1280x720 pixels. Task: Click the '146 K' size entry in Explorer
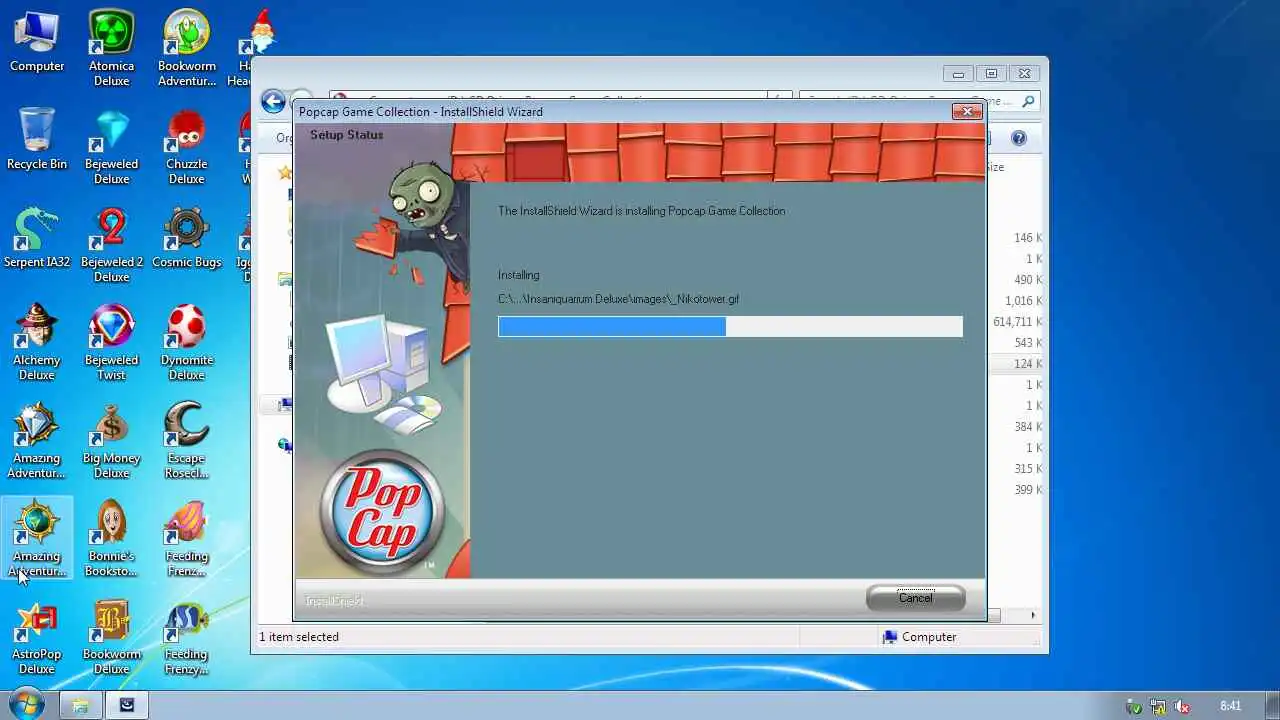point(1028,238)
